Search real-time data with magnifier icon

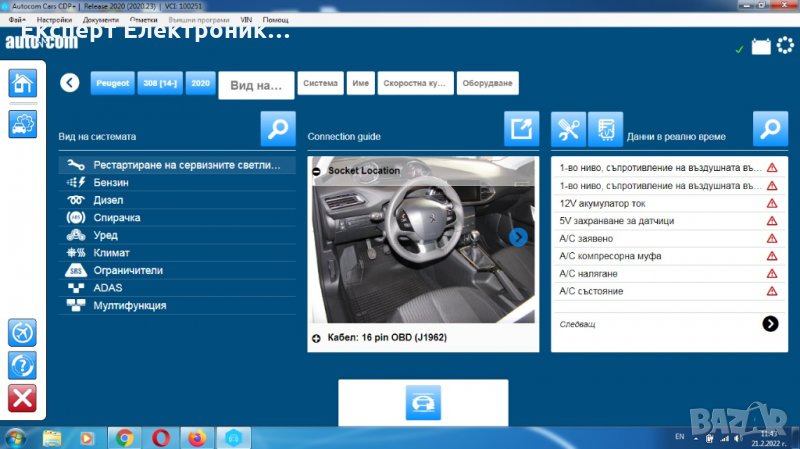point(770,129)
